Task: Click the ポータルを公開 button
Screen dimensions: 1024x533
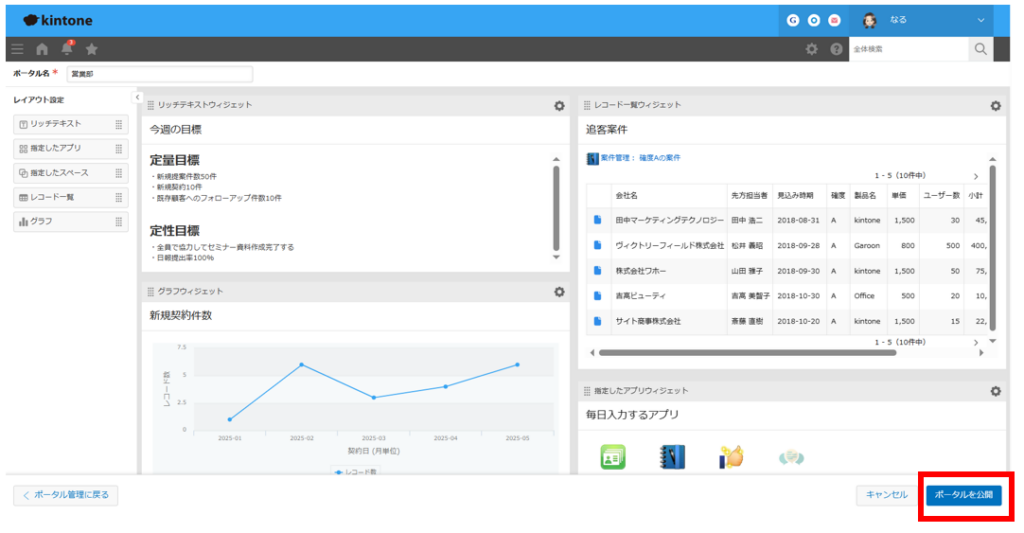Action: [x=963, y=495]
